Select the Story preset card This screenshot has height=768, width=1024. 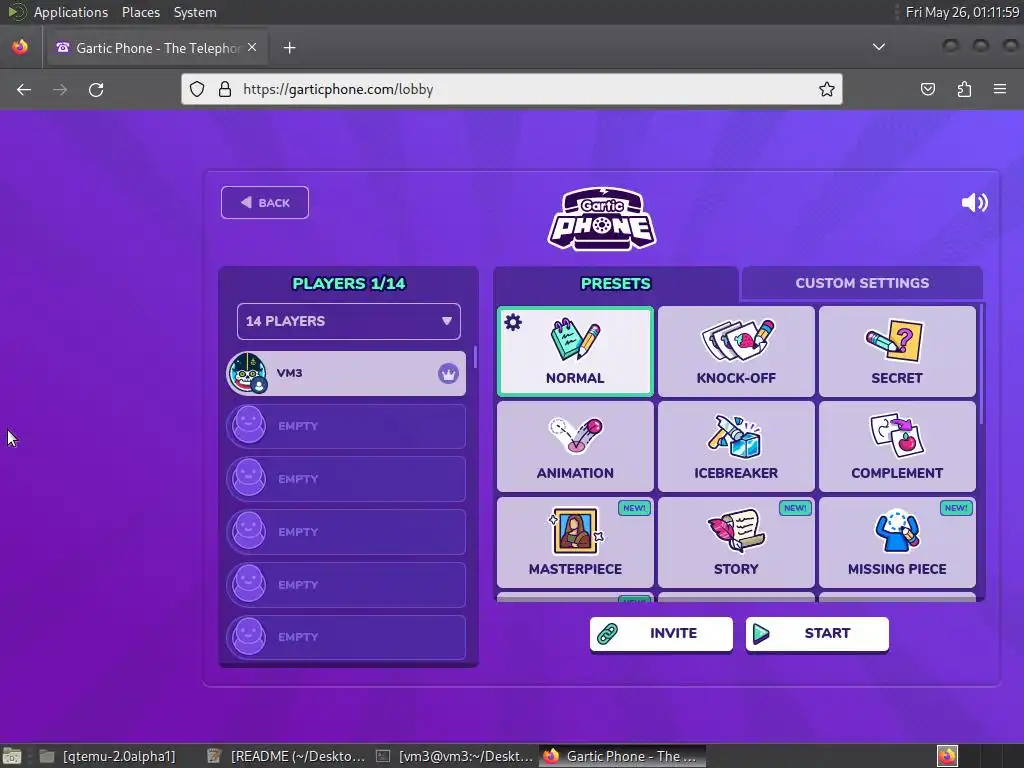pyautogui.click(x=736, y=542)
